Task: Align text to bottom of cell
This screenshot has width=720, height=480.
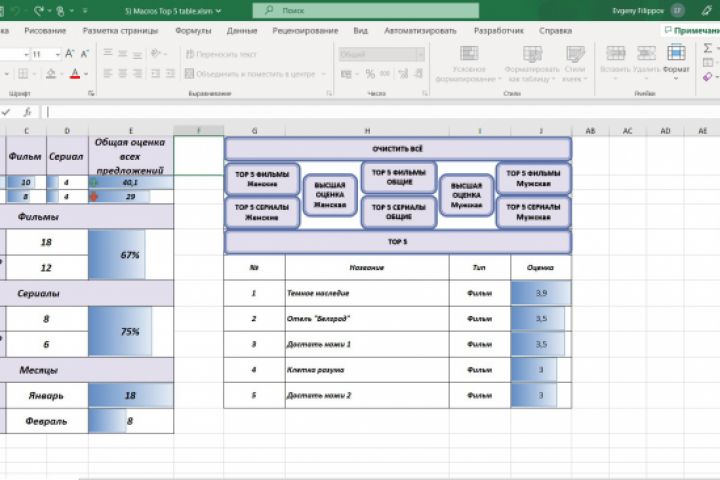Action: (137, 54)
